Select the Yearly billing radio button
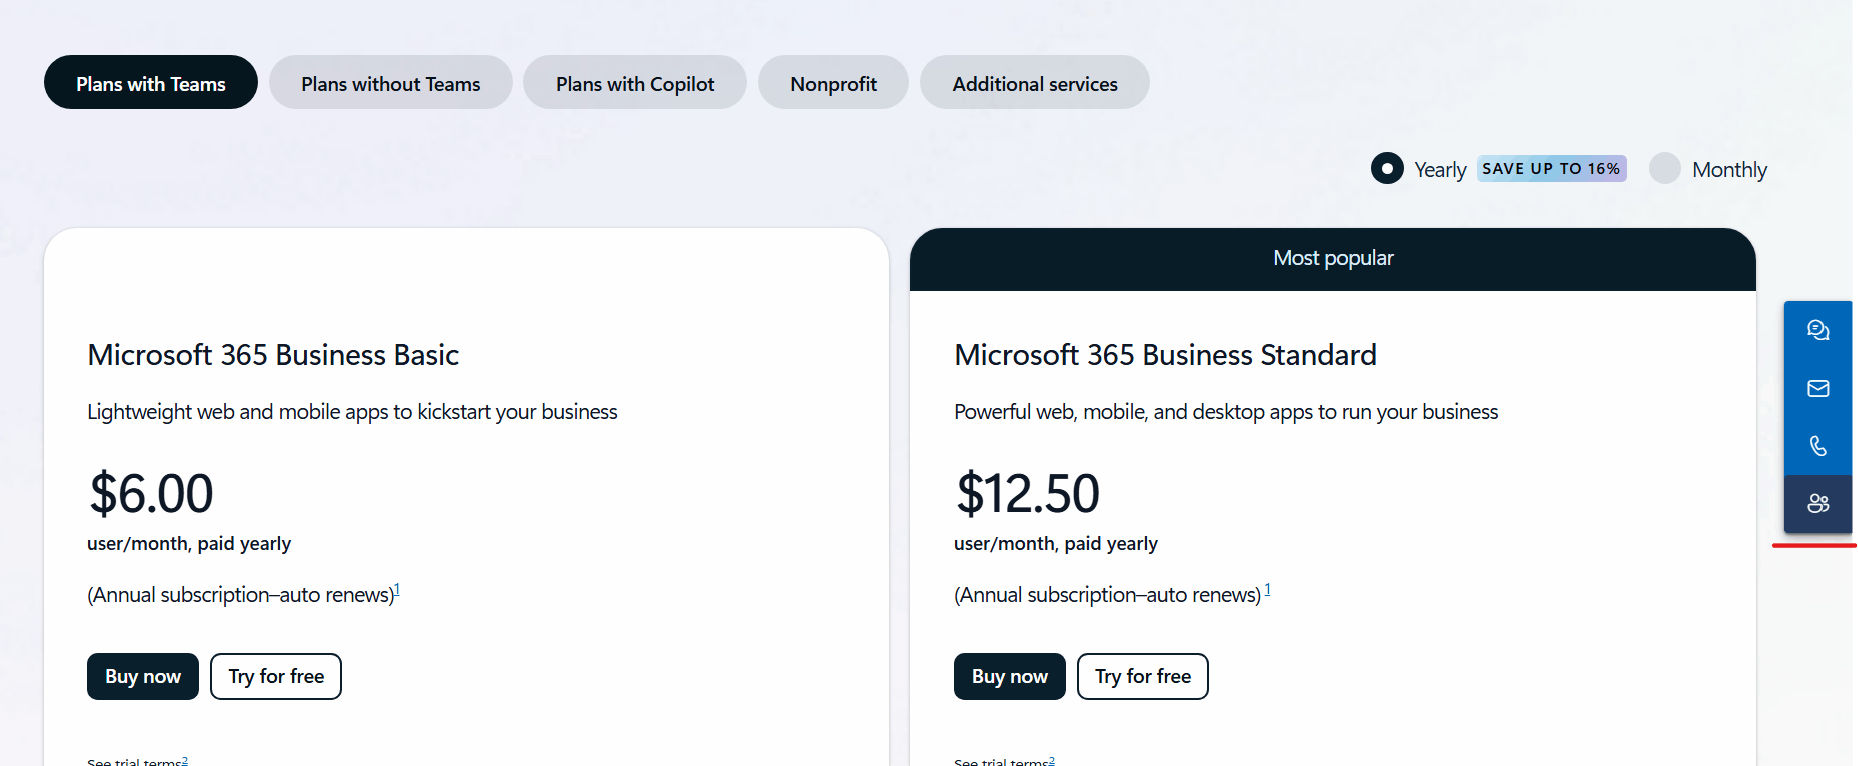 click(x=1387, y=168)
